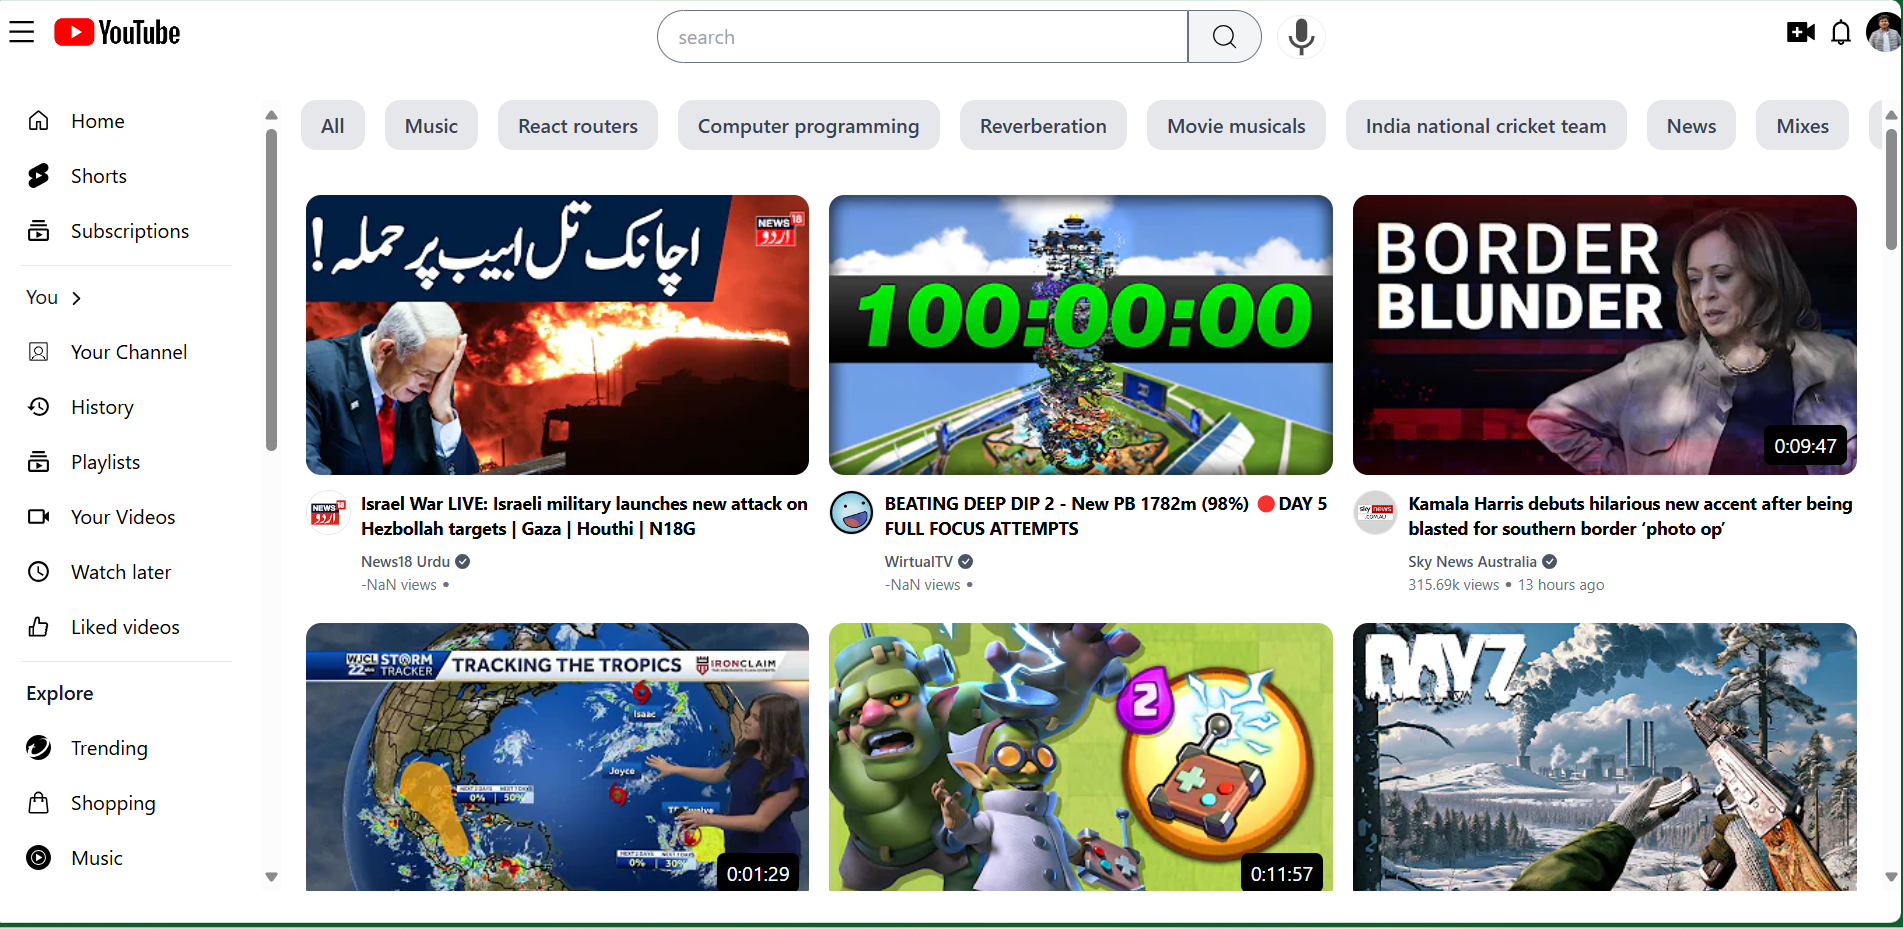Open Liked videos list
Viewport: 1903px width, 929px height.
coord(125,627)
